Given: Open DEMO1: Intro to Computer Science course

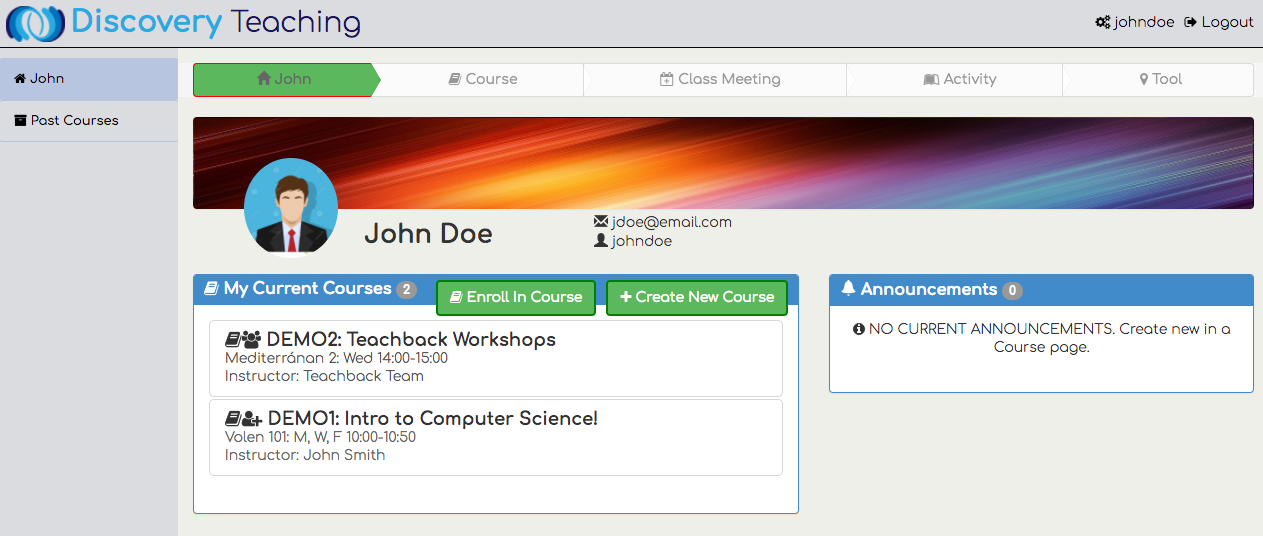Looking at the screenshot, I should coord(431,419).
